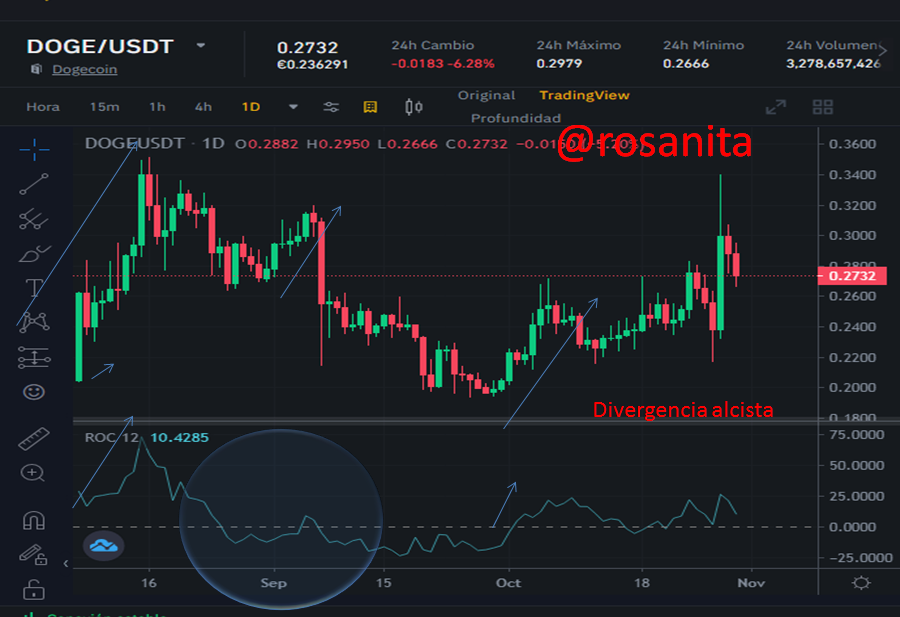Click the euro price €0.236291
The image size is (900, 617).
[x=312, y=64]
